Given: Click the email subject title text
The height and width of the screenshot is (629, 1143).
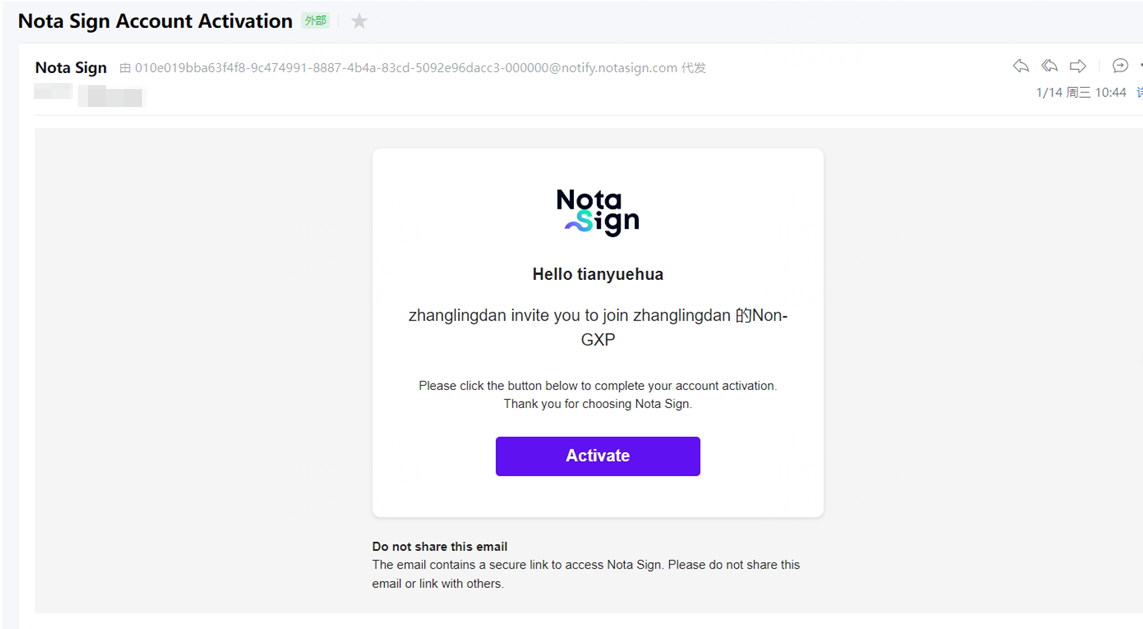Looking at the screenshot, I should (x=155, y=21).
